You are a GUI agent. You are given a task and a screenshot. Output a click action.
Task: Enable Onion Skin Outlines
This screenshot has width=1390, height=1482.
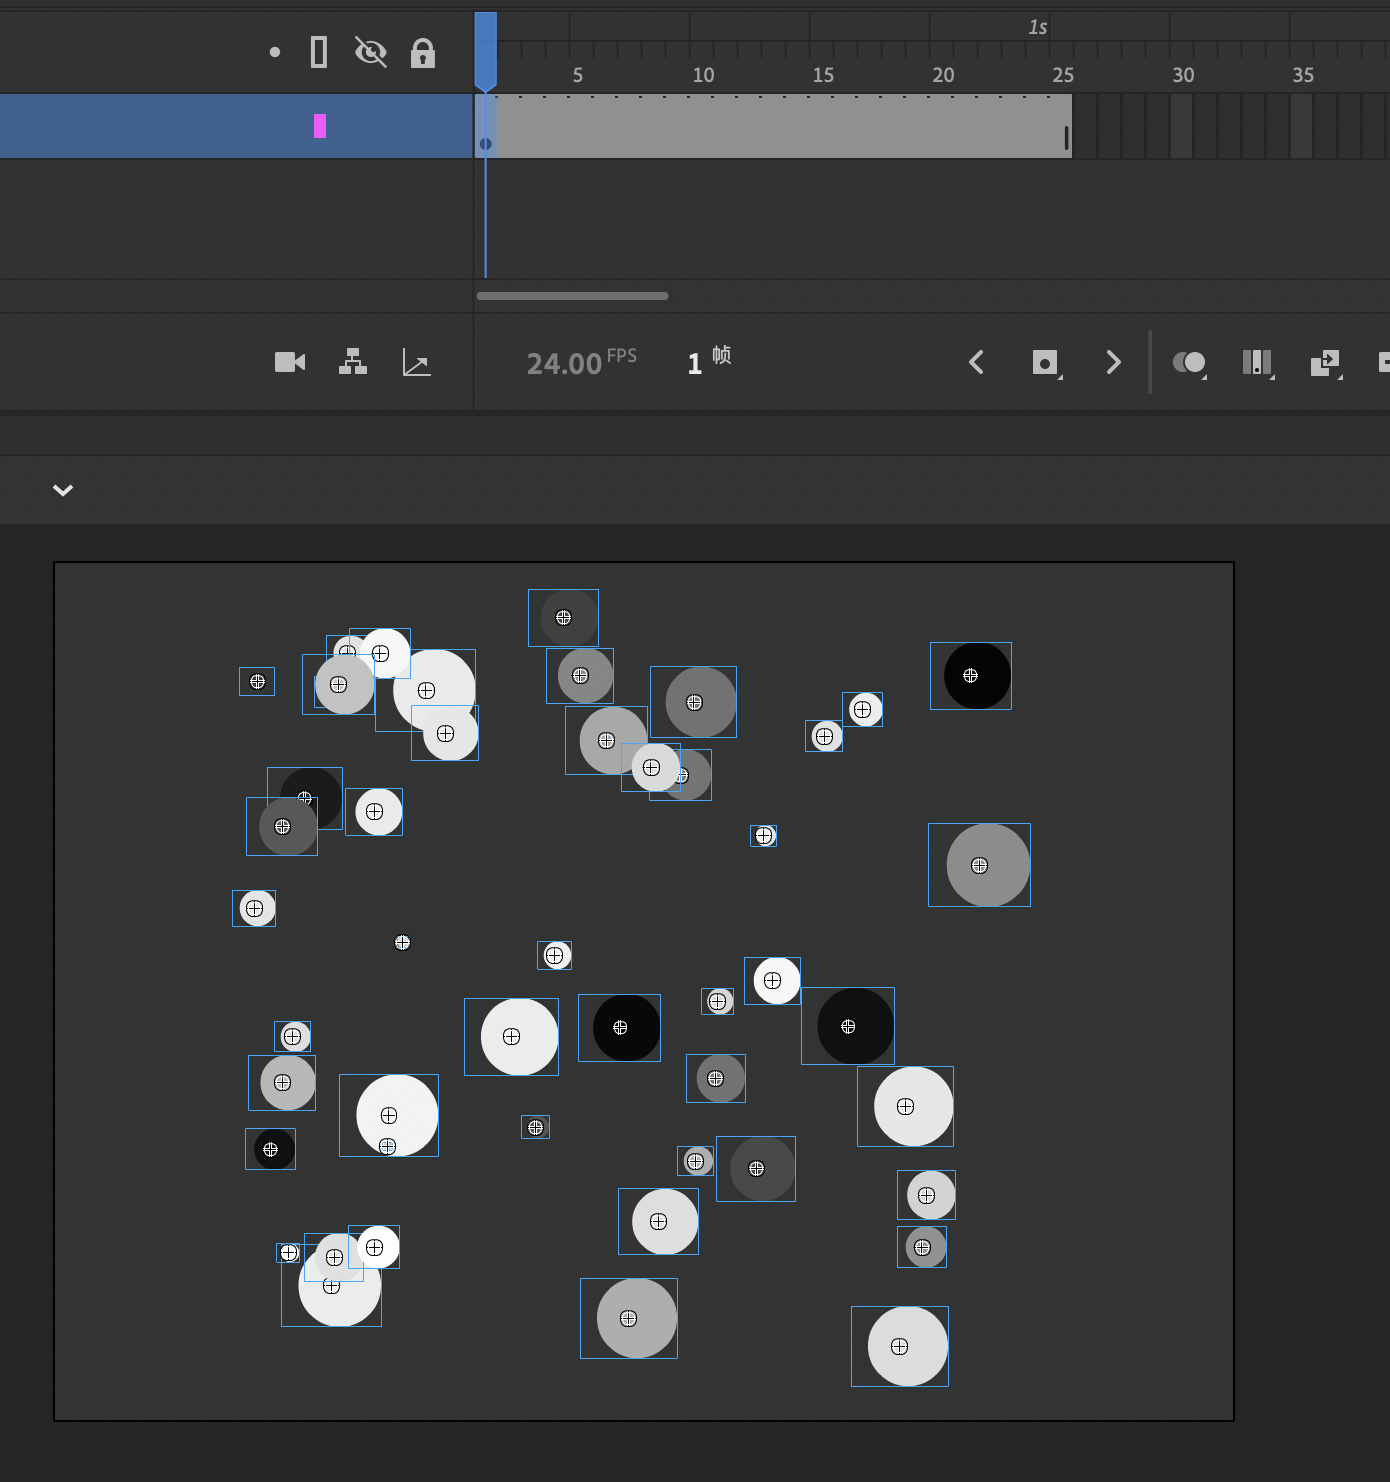pyautogui.click(x=1257, y=362)
